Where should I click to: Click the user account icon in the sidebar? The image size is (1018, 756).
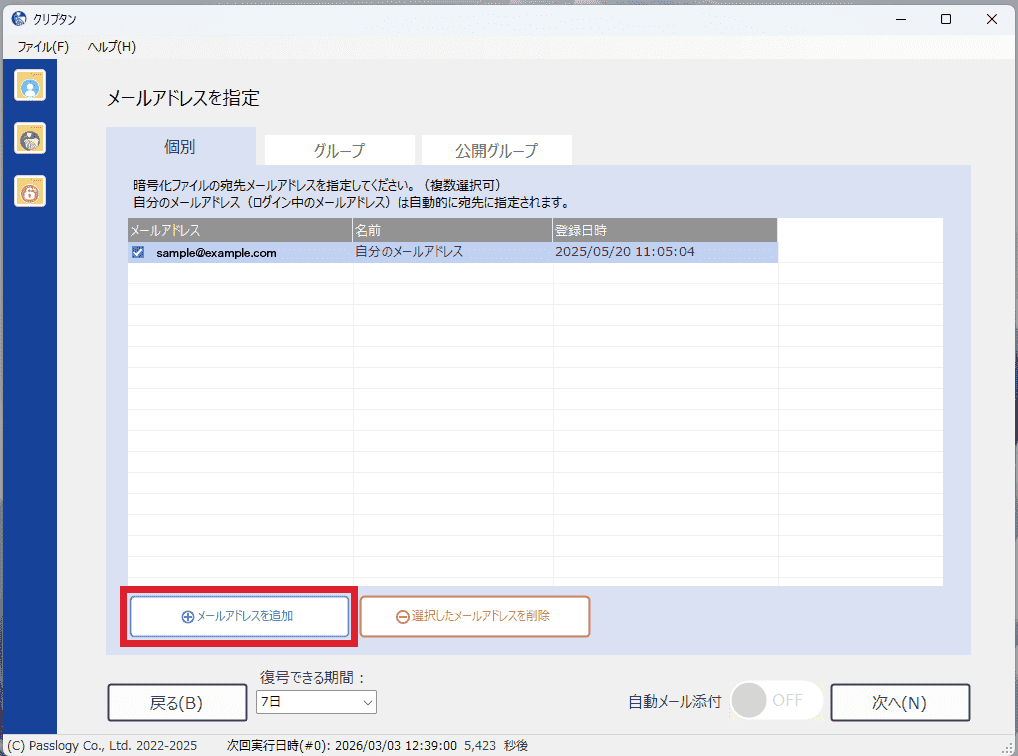30,86
